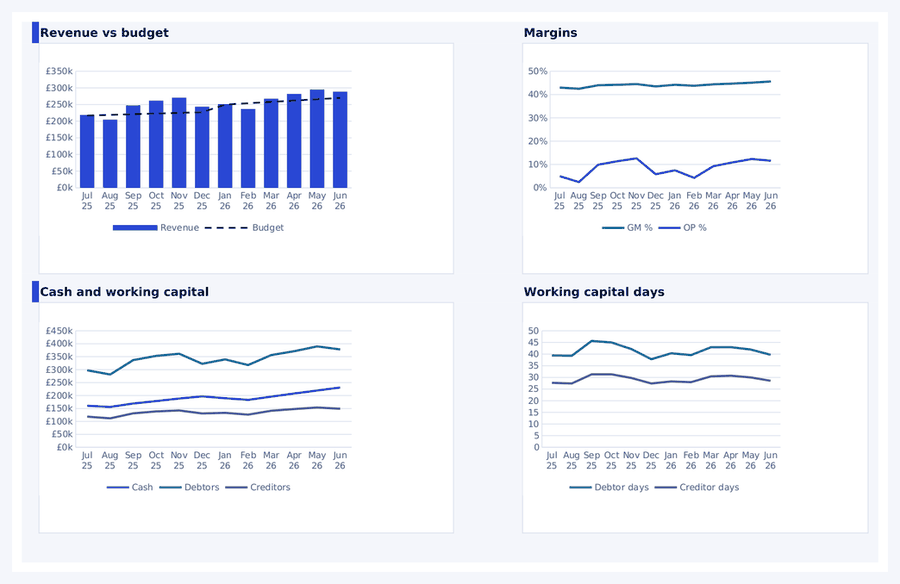This screenshot has width=900, height=584.
Task: Click '£200k' axis label on cash chart
Action: tap(59, 396)
